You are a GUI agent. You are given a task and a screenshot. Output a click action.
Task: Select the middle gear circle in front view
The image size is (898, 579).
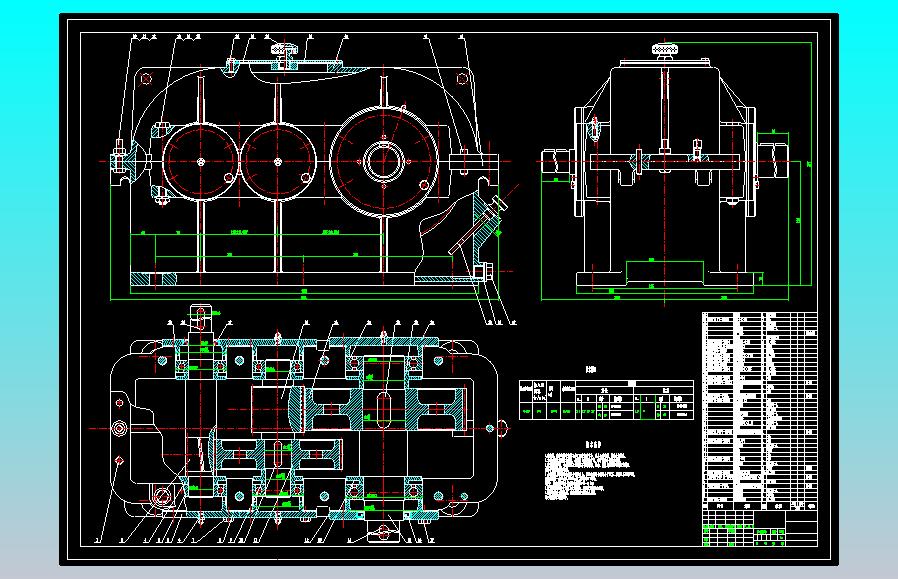(x=278, y=162)
